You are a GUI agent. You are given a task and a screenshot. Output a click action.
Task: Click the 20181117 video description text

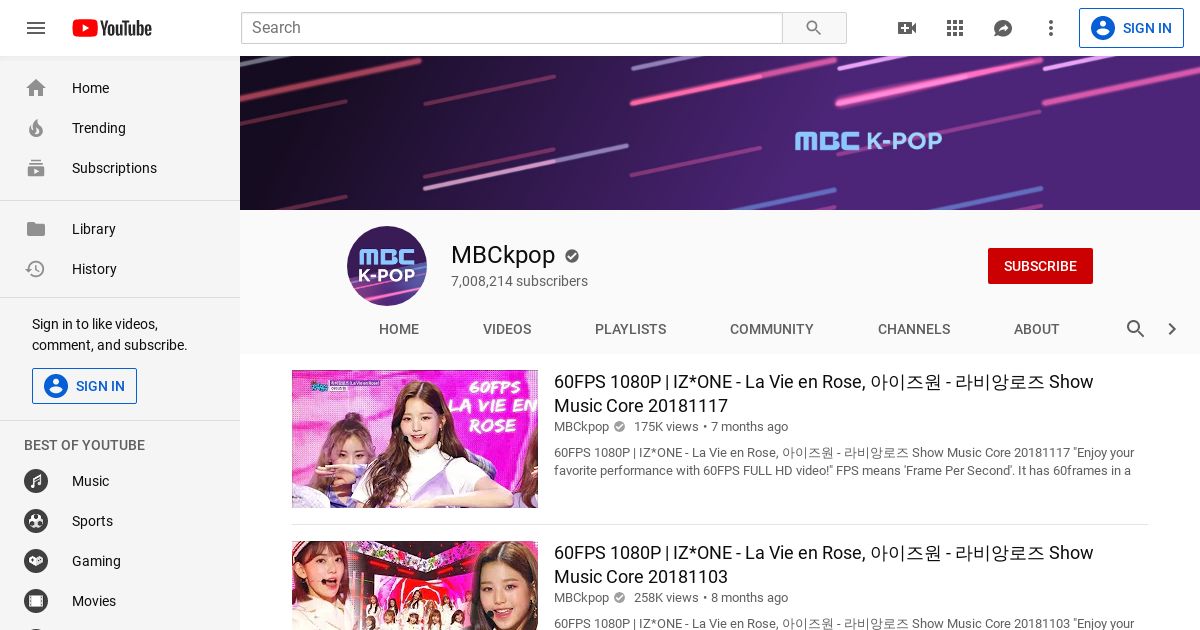[844, 462]
